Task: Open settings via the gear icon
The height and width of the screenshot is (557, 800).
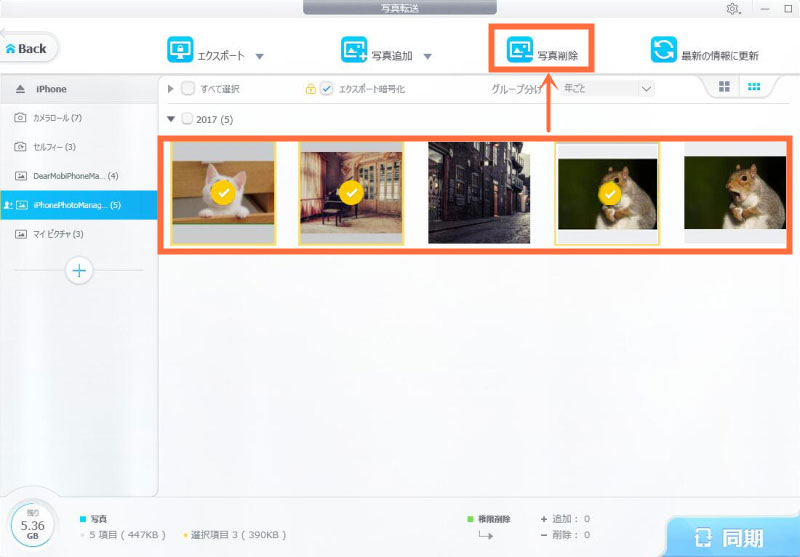Action: [733, 9]
